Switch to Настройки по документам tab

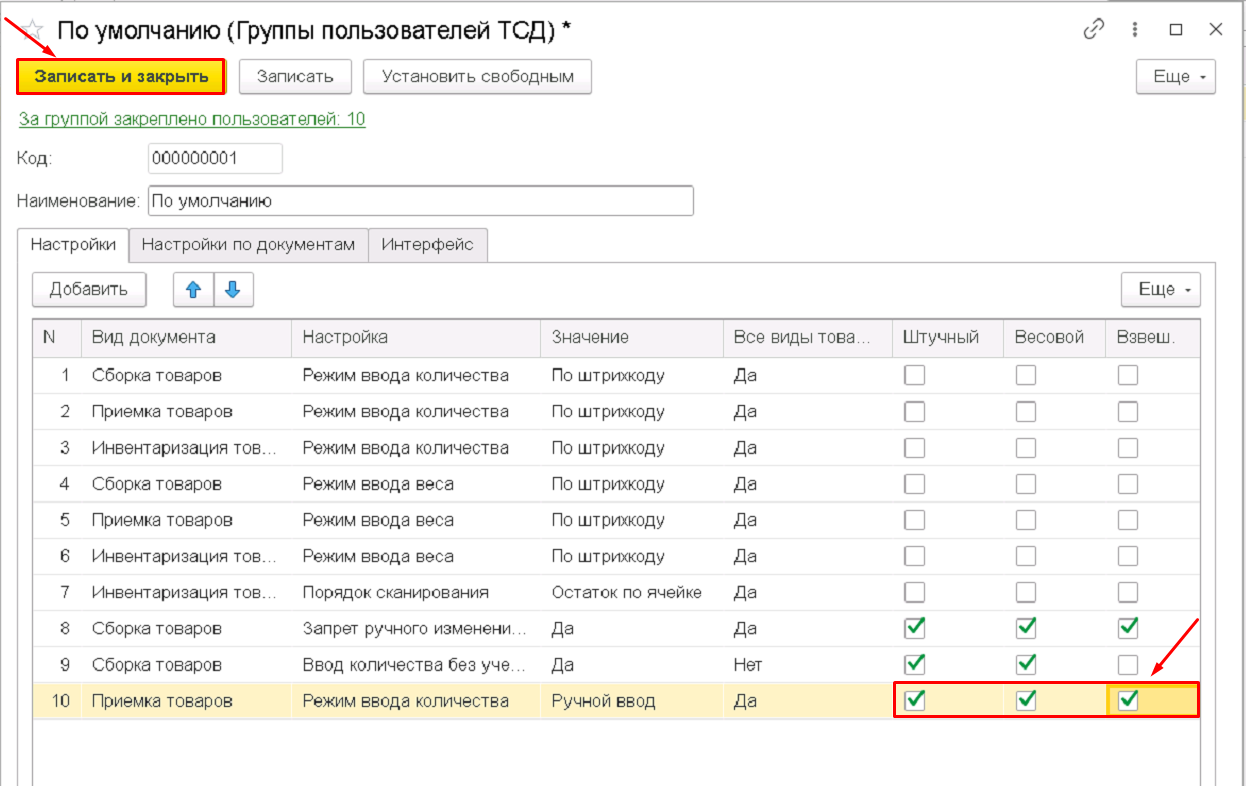coord(248,245)
